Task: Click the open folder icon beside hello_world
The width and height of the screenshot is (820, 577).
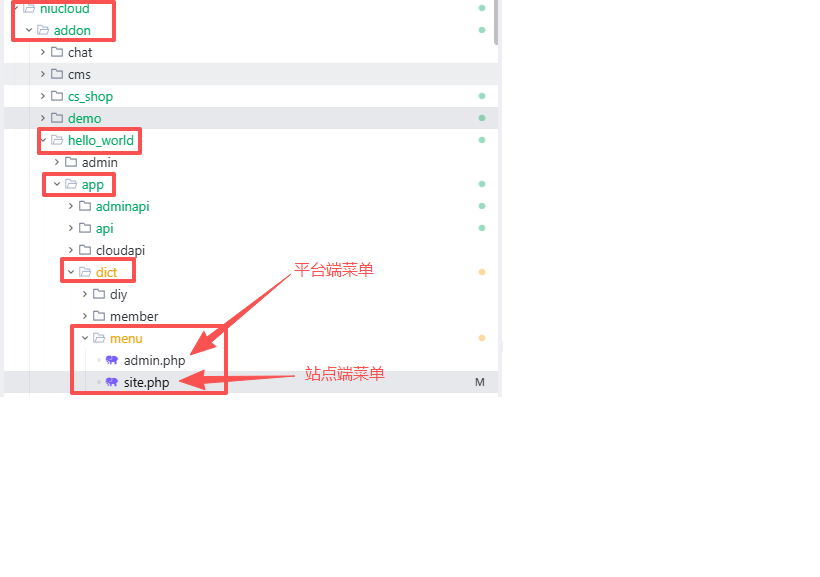Action: coord(57,140)
